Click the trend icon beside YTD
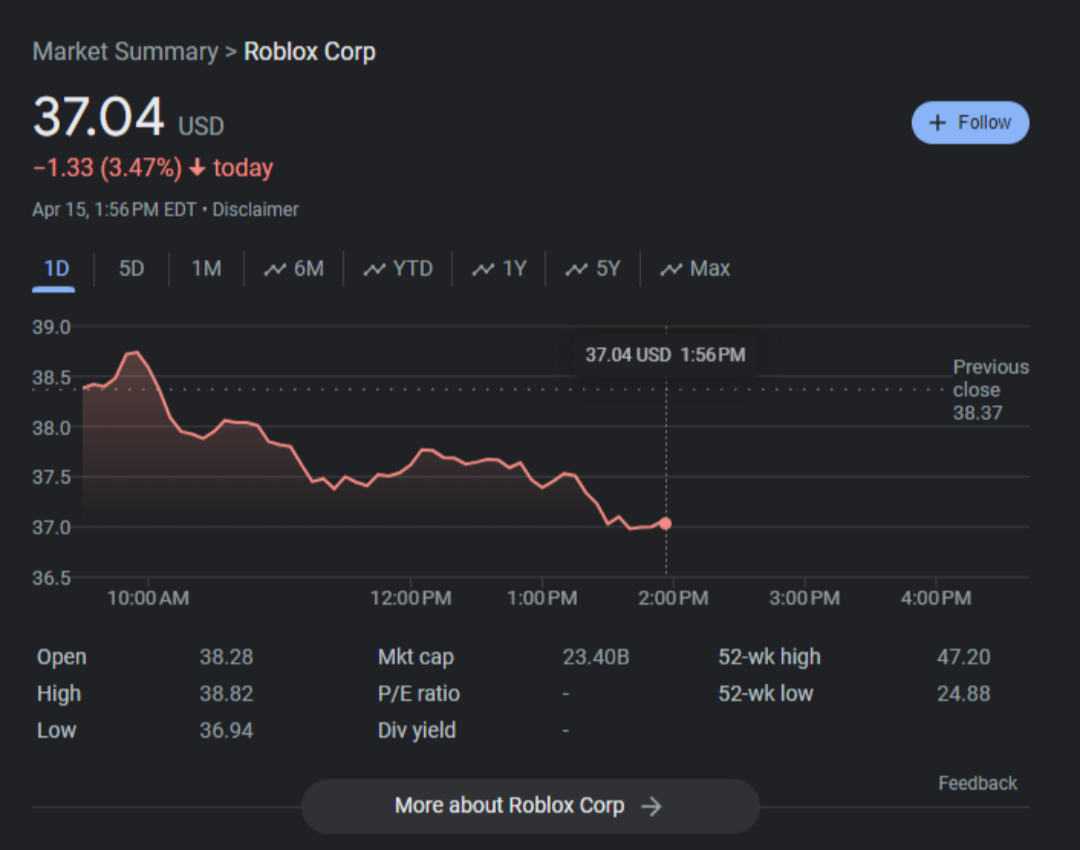The image size is (1080, 850). (x=374, y=269)
